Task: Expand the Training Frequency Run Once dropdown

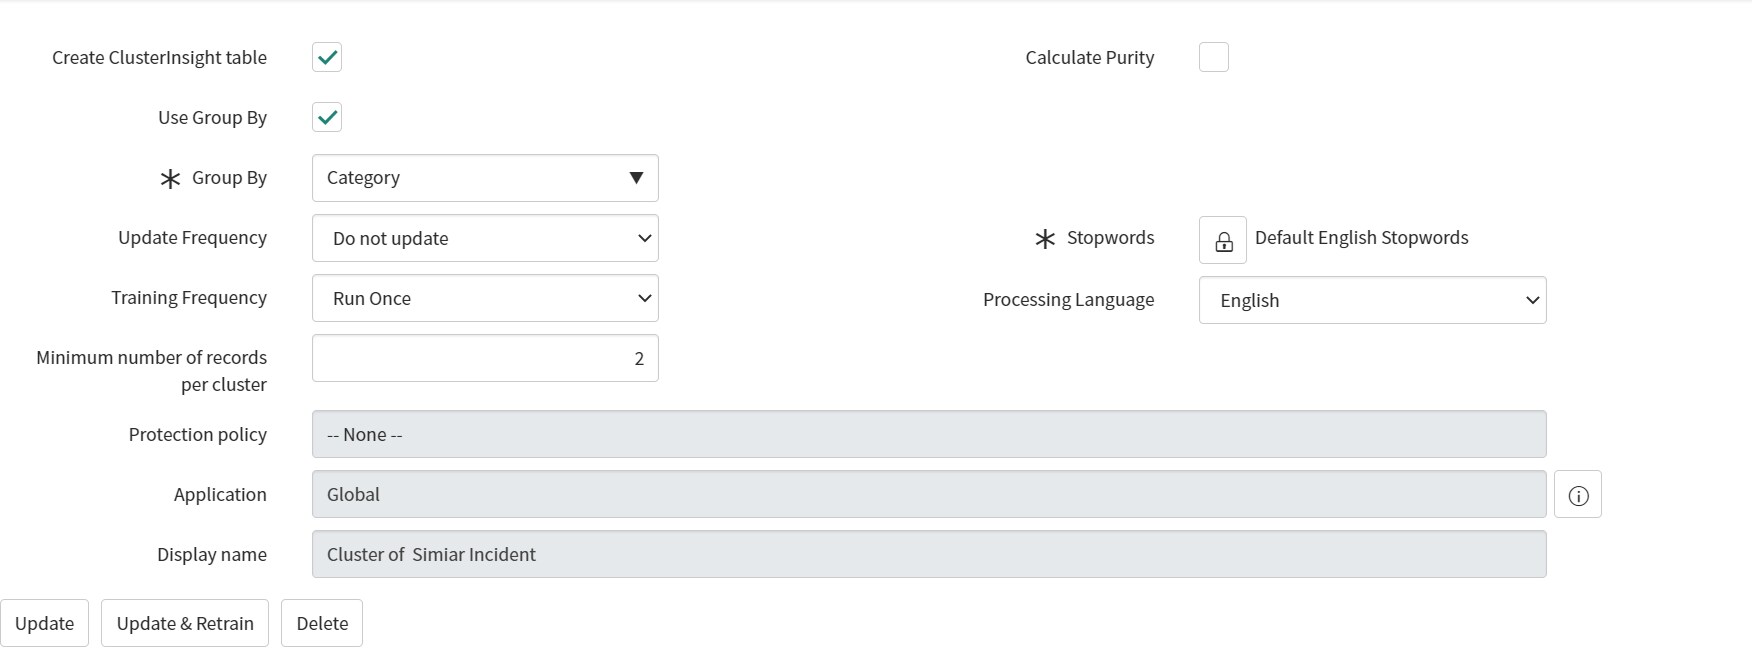Action: pos(485,298)
